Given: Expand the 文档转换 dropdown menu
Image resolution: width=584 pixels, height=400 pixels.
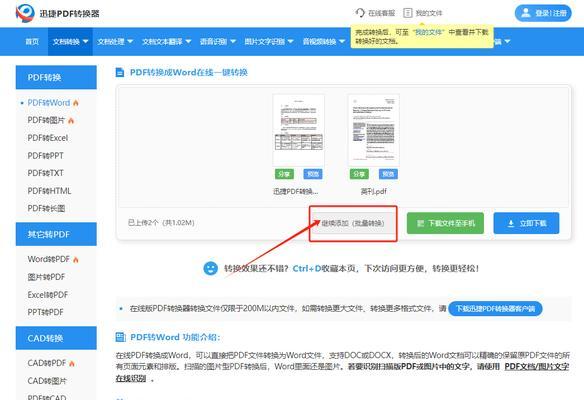Looking at the screenshot, I should tap(70, 41).
